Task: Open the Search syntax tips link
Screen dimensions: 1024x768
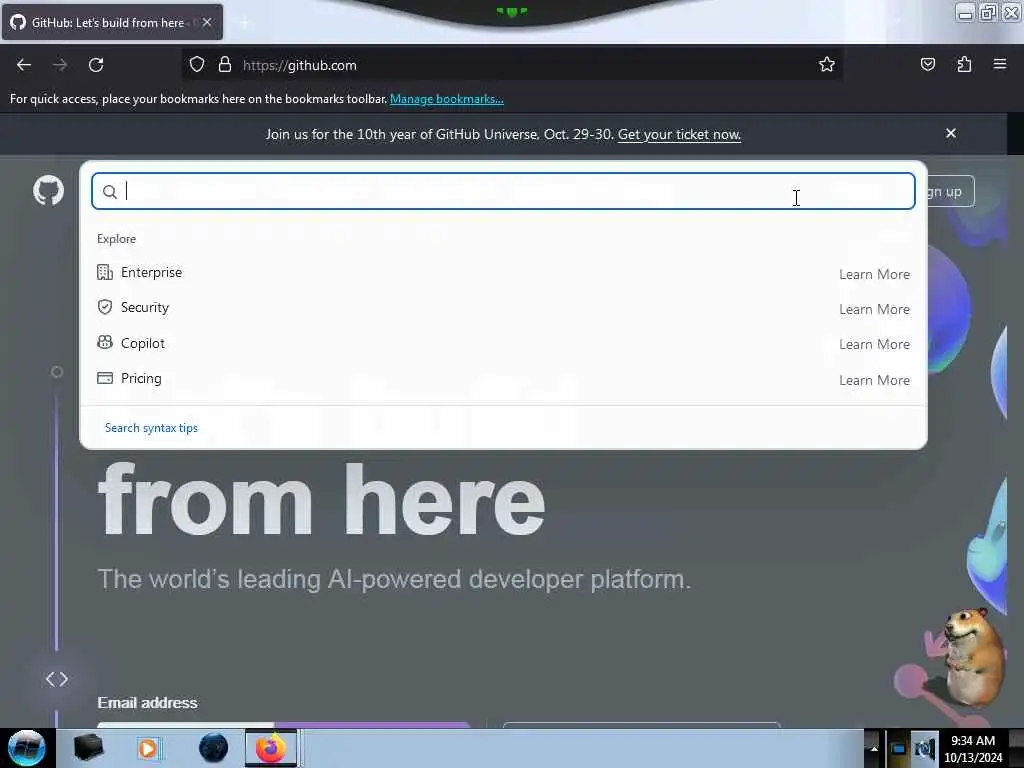Action: pos(152,428)
